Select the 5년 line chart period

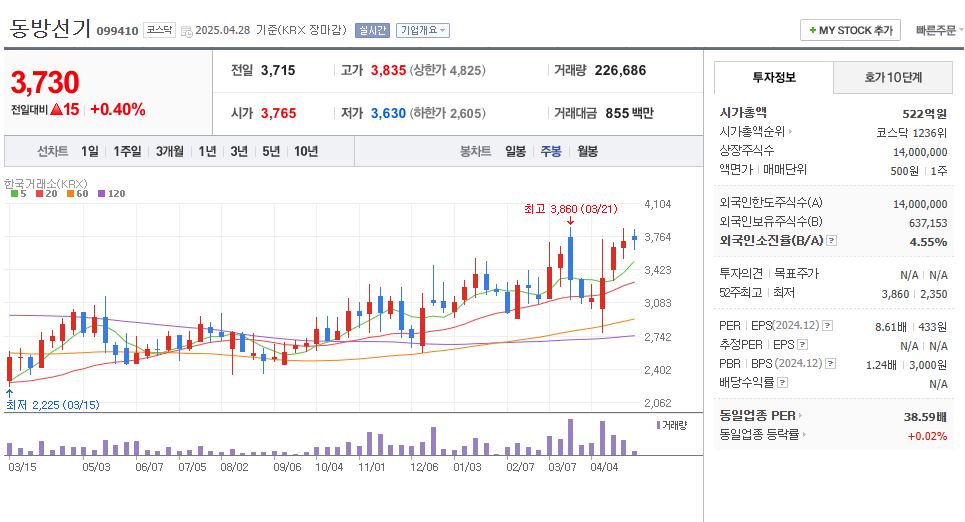[x=271, y=151]
